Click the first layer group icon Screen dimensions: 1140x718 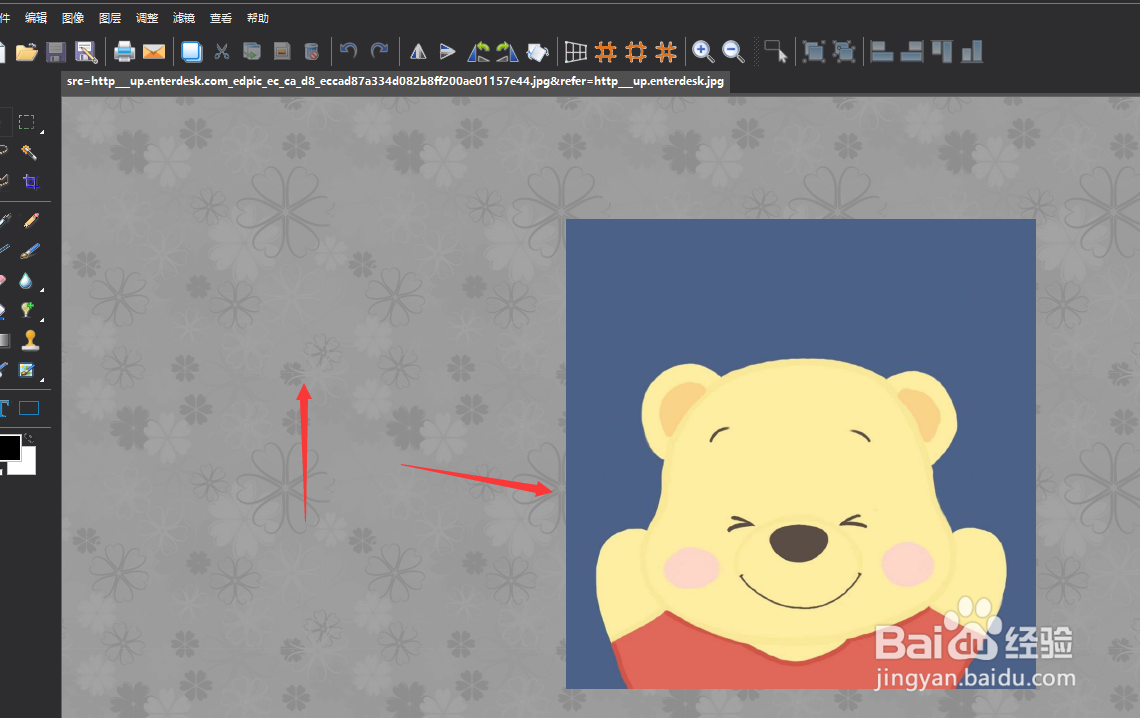click(814, 52)
